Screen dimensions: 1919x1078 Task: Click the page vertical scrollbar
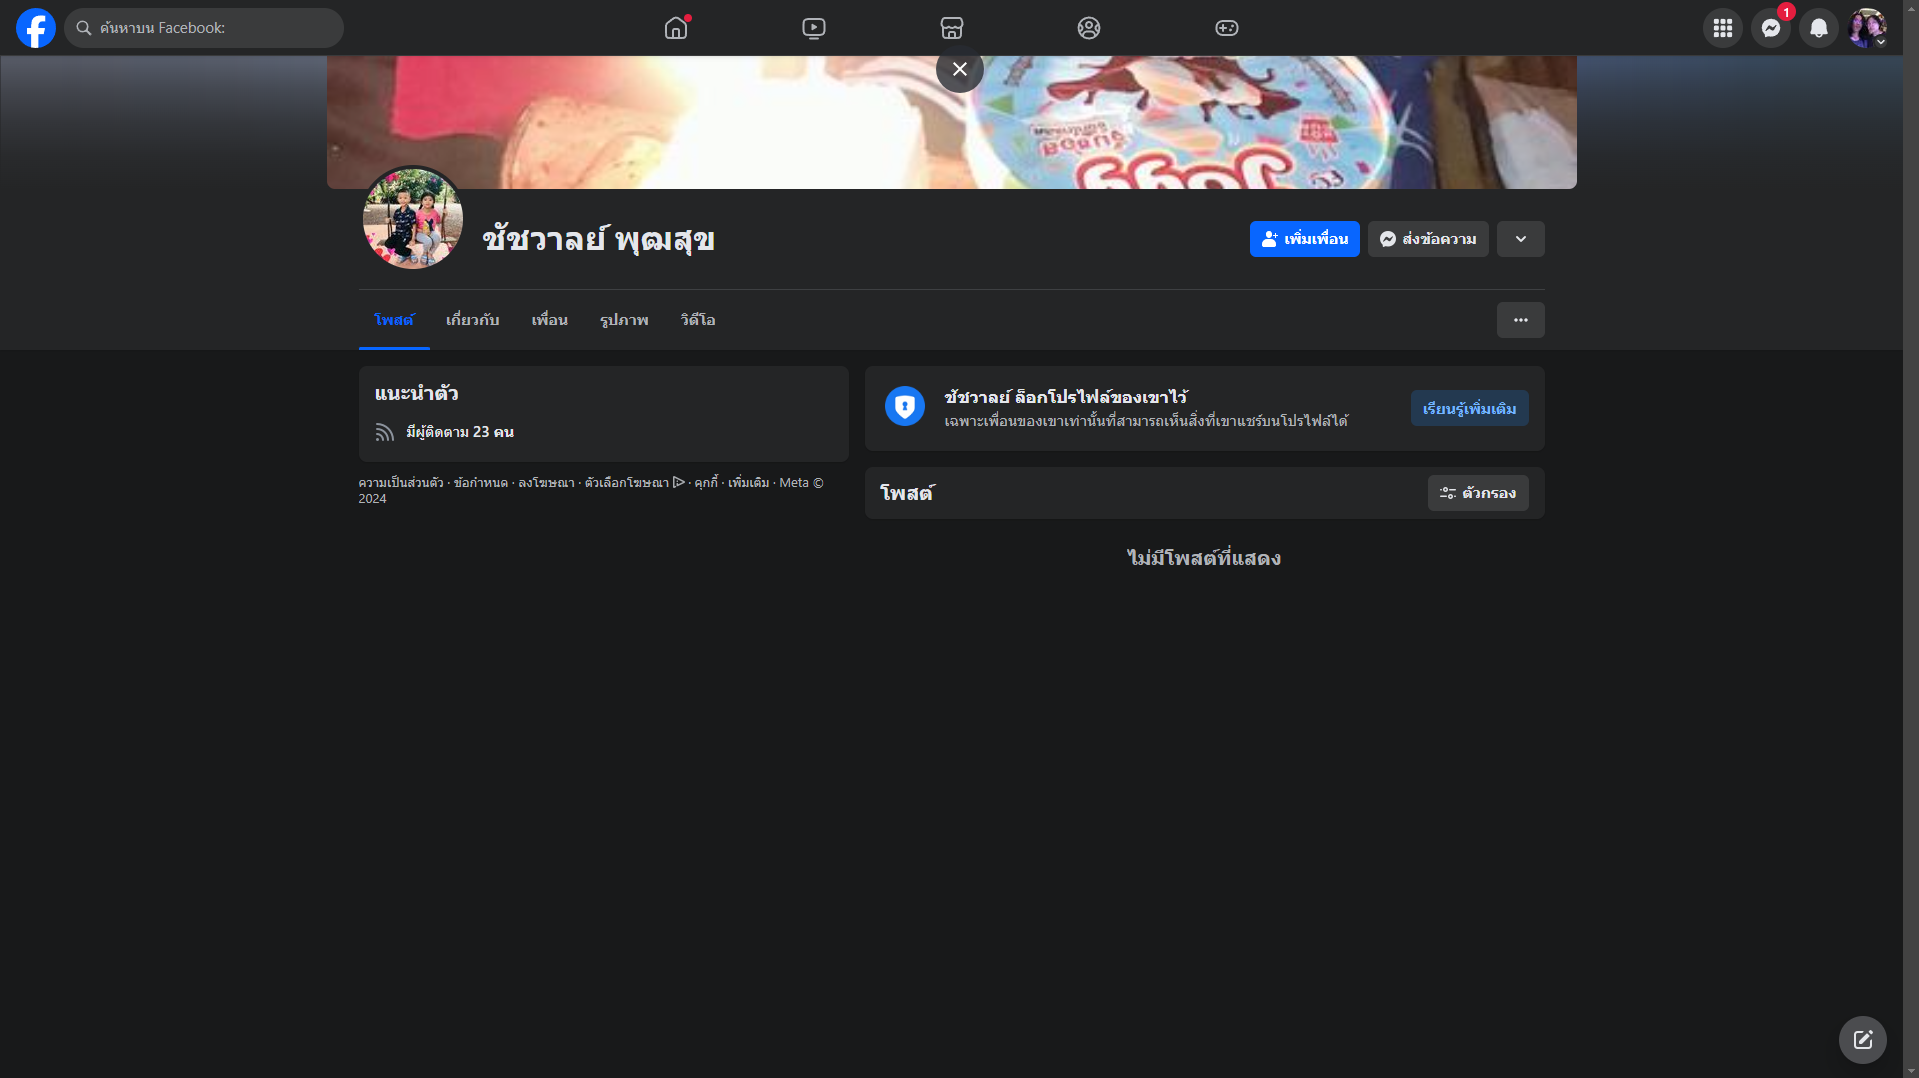(x=1911, y=539)
